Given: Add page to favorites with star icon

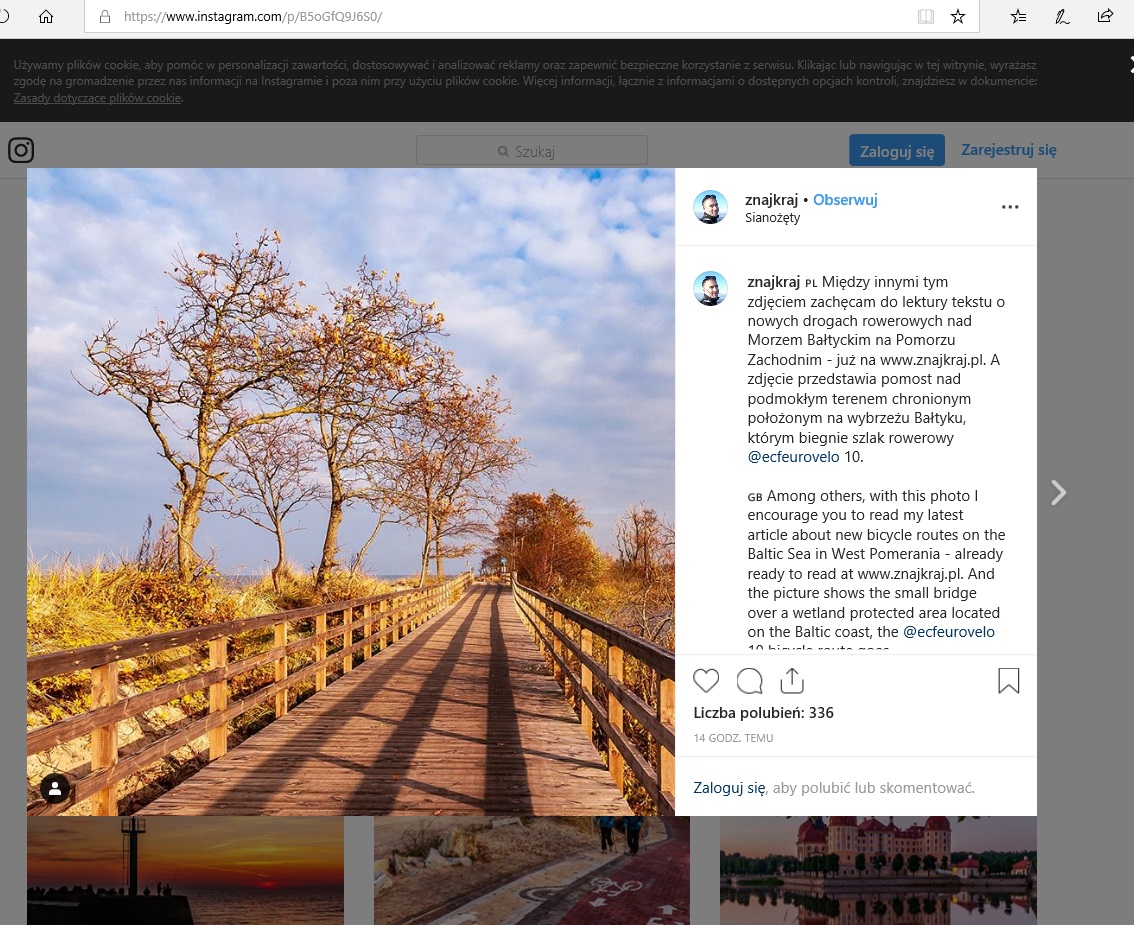Looking at the screenshot, I should tap(957, 16).
